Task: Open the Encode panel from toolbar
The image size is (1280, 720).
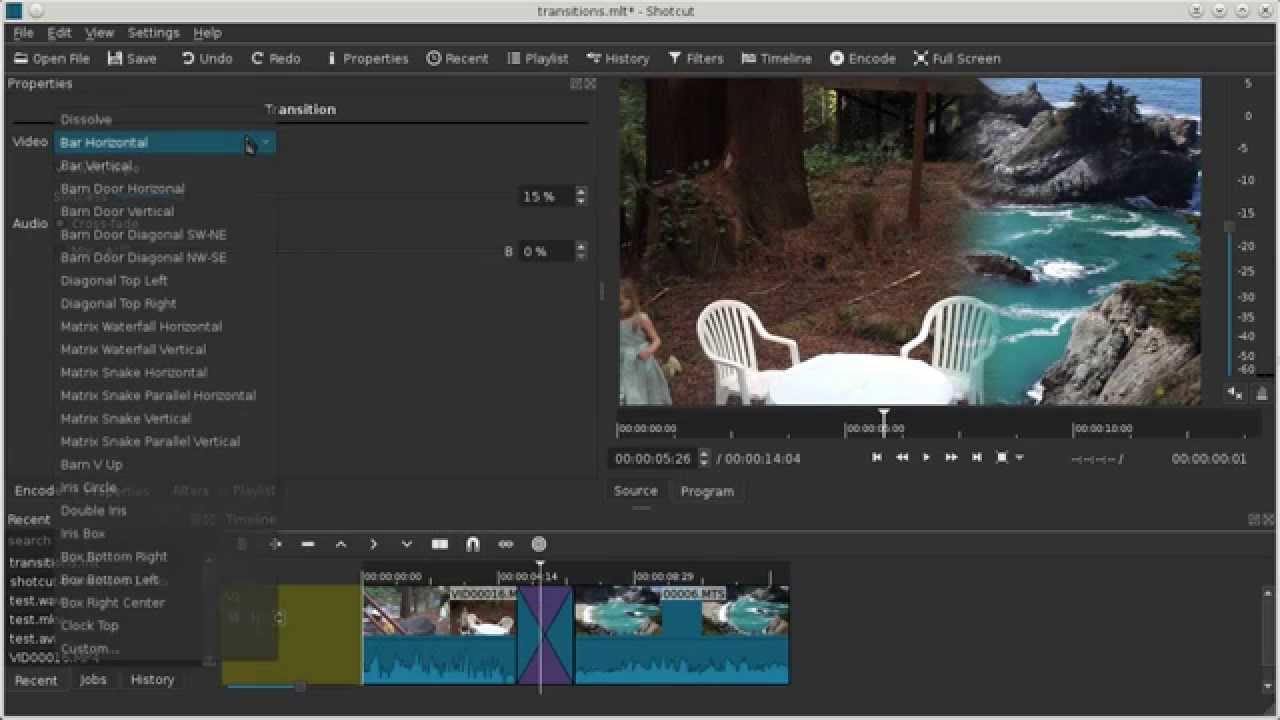Action: 862,58
